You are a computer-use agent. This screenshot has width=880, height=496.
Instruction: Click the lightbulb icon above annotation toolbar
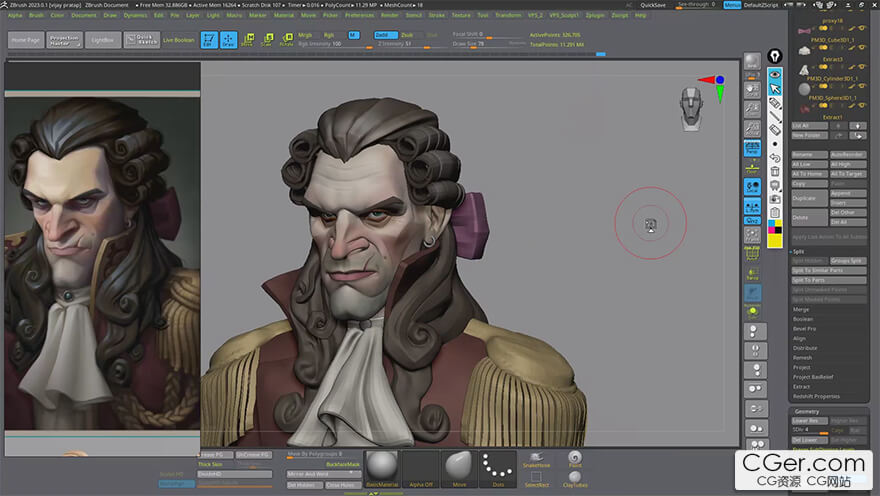pos(774,56)
